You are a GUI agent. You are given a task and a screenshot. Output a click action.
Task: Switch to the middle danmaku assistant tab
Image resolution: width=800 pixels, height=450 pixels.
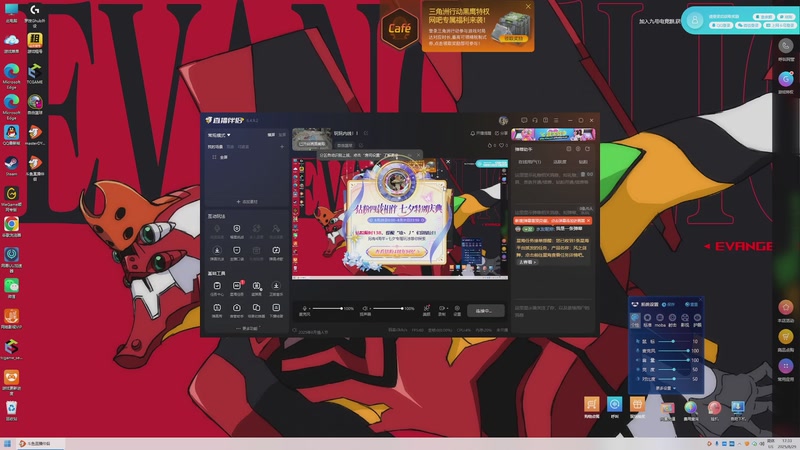560,162
